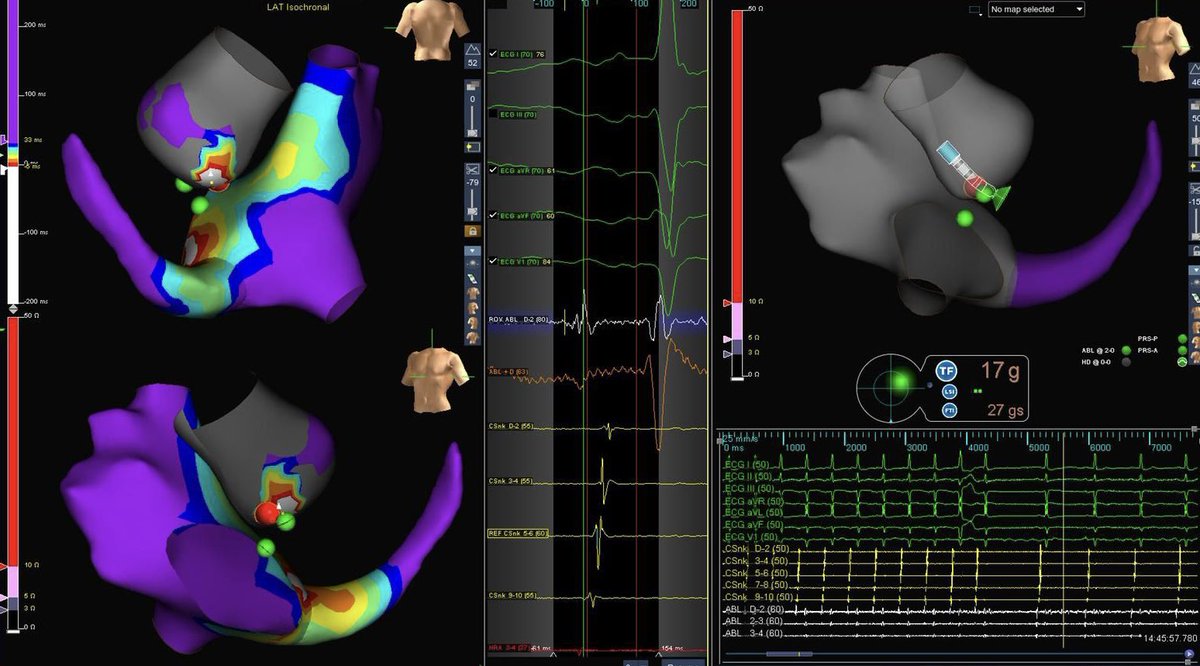1200x666 pixels.
Task: Uncheck the ECG aVR trace checkbox
Action: coord(493,170)
